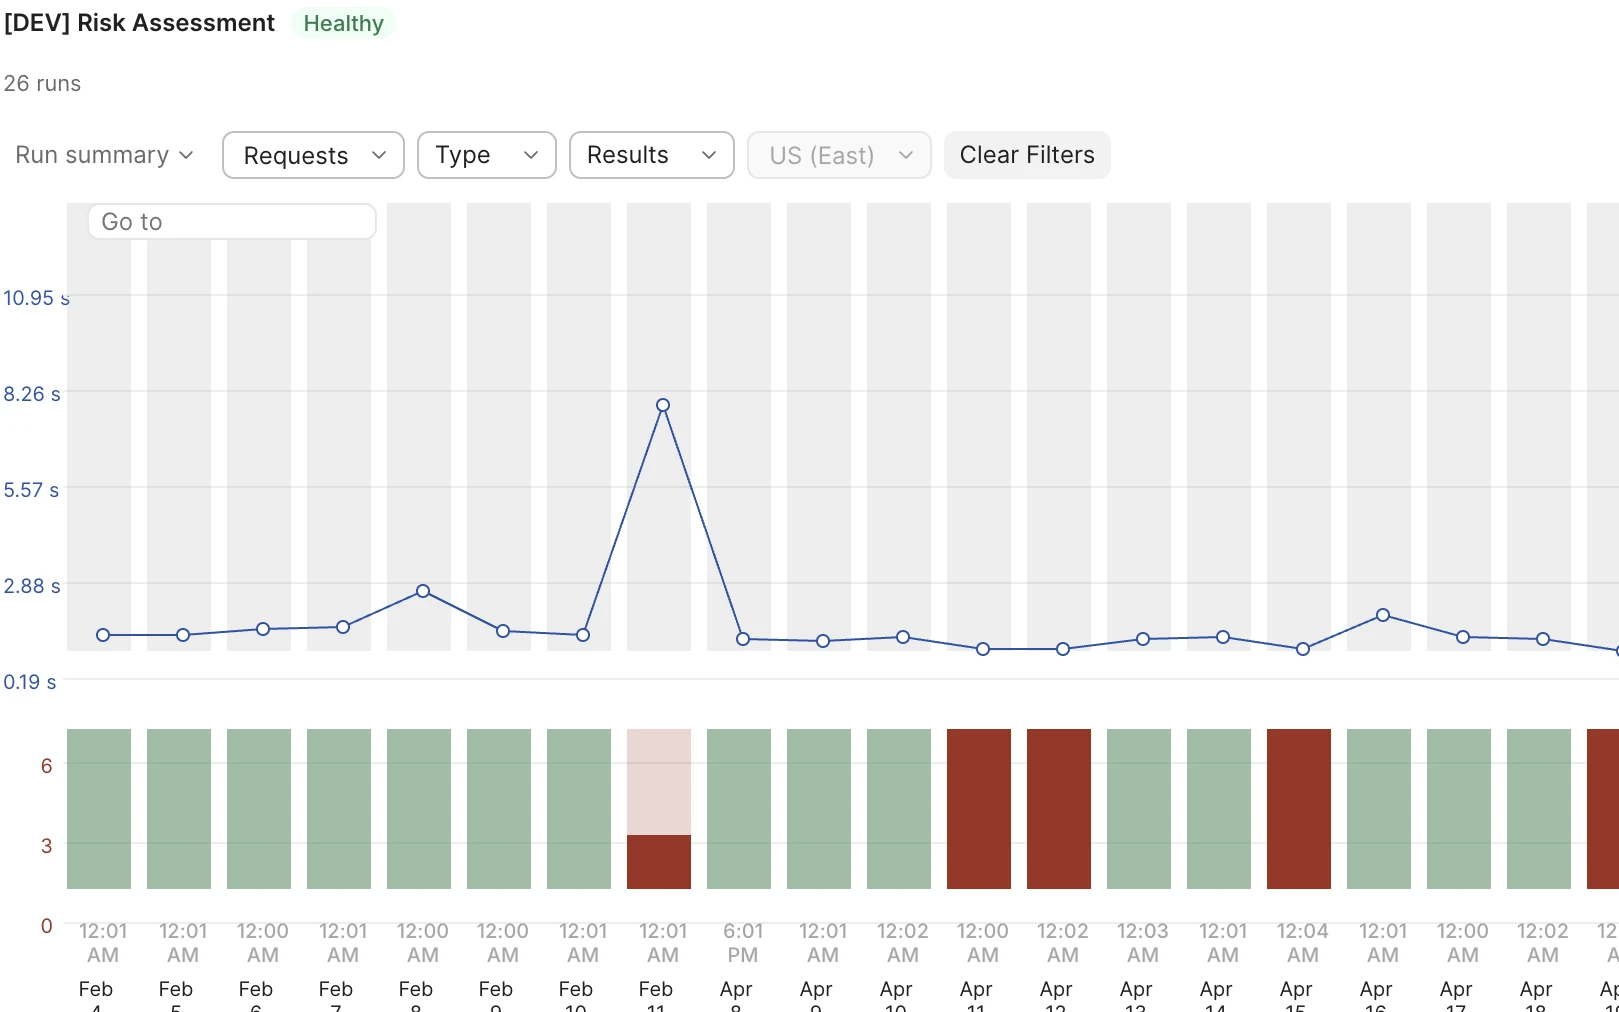The width and height of the screenshot is (1619, 1012).
Task: Click the red failed result bar for Apr 11
Action: click(979, 809)
